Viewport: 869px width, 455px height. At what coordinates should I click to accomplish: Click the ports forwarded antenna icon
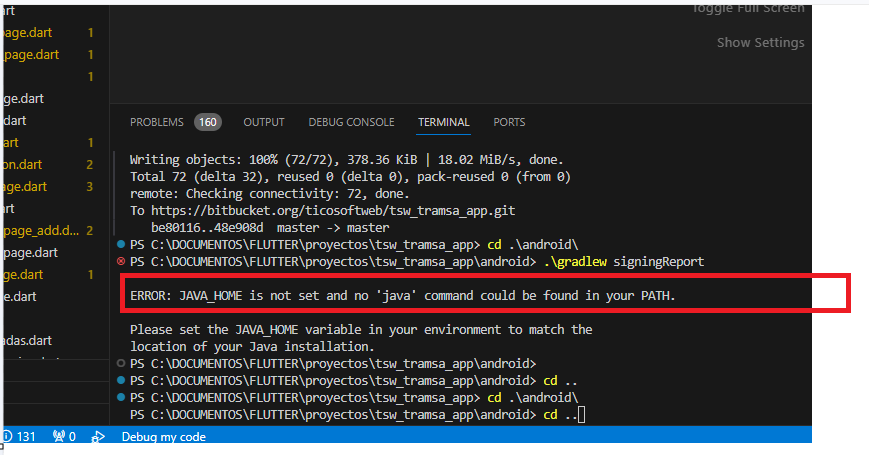(x=59, y=437)
